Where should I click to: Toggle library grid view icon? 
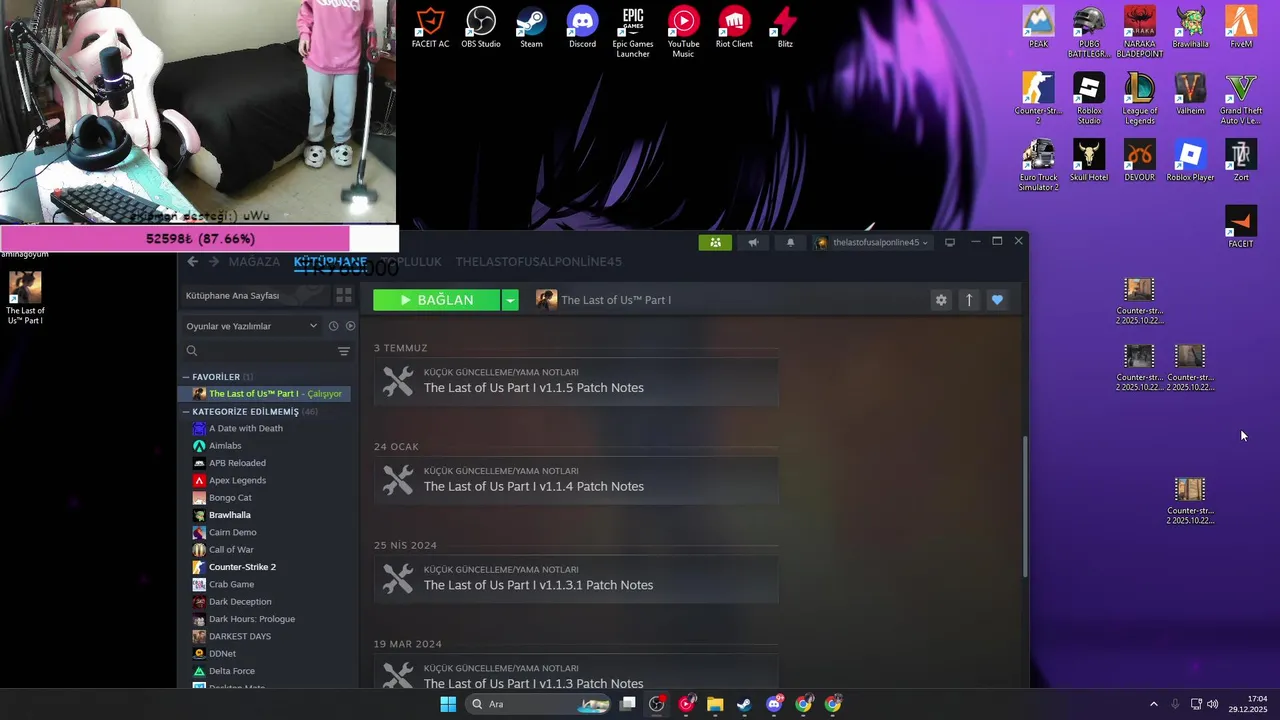[x=344, y=295]
